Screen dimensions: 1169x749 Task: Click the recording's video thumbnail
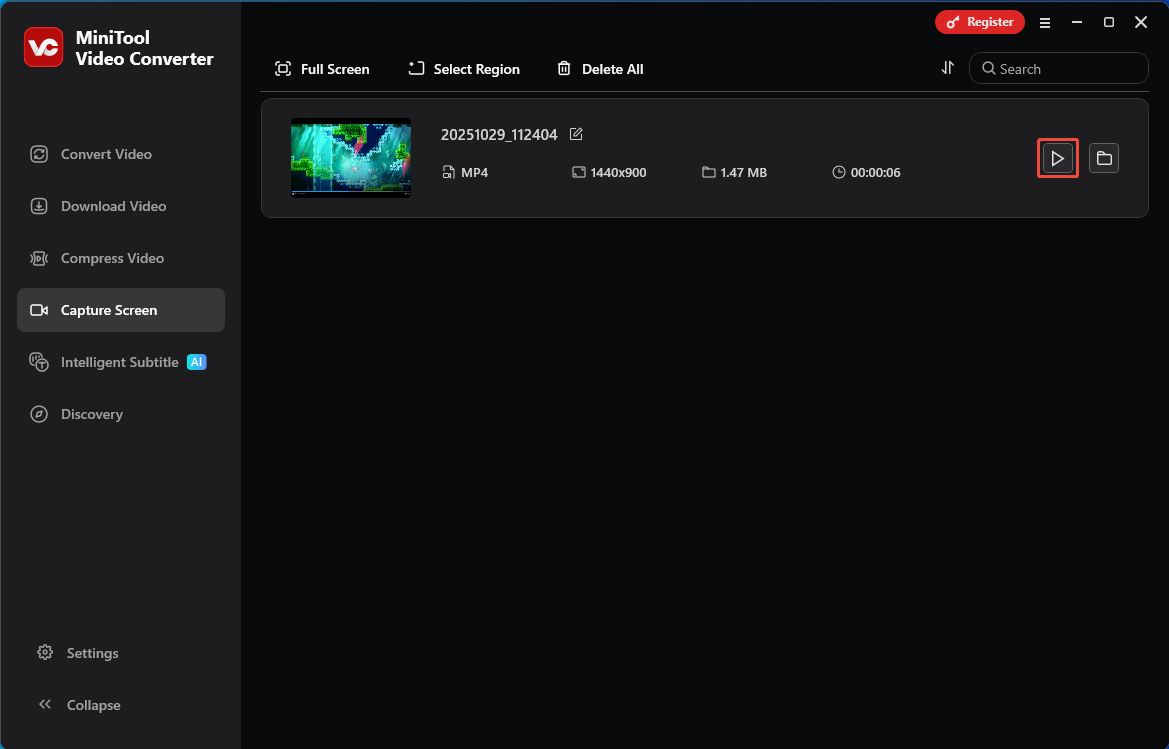pyautogui.click(x=351, y=158)
